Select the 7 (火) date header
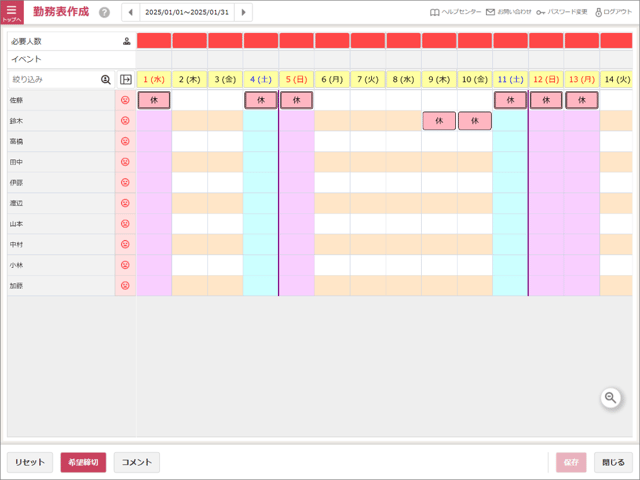 tap(368, 80)
